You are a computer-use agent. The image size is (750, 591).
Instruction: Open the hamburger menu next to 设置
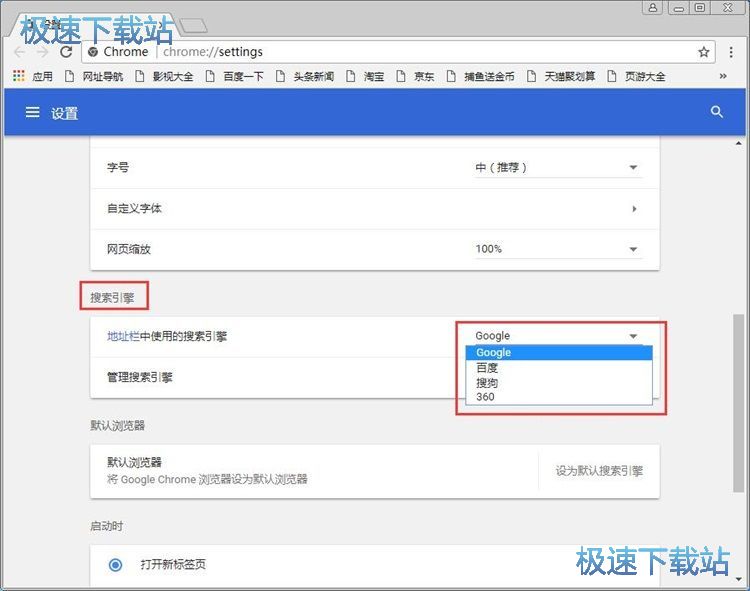coord(33,112)
